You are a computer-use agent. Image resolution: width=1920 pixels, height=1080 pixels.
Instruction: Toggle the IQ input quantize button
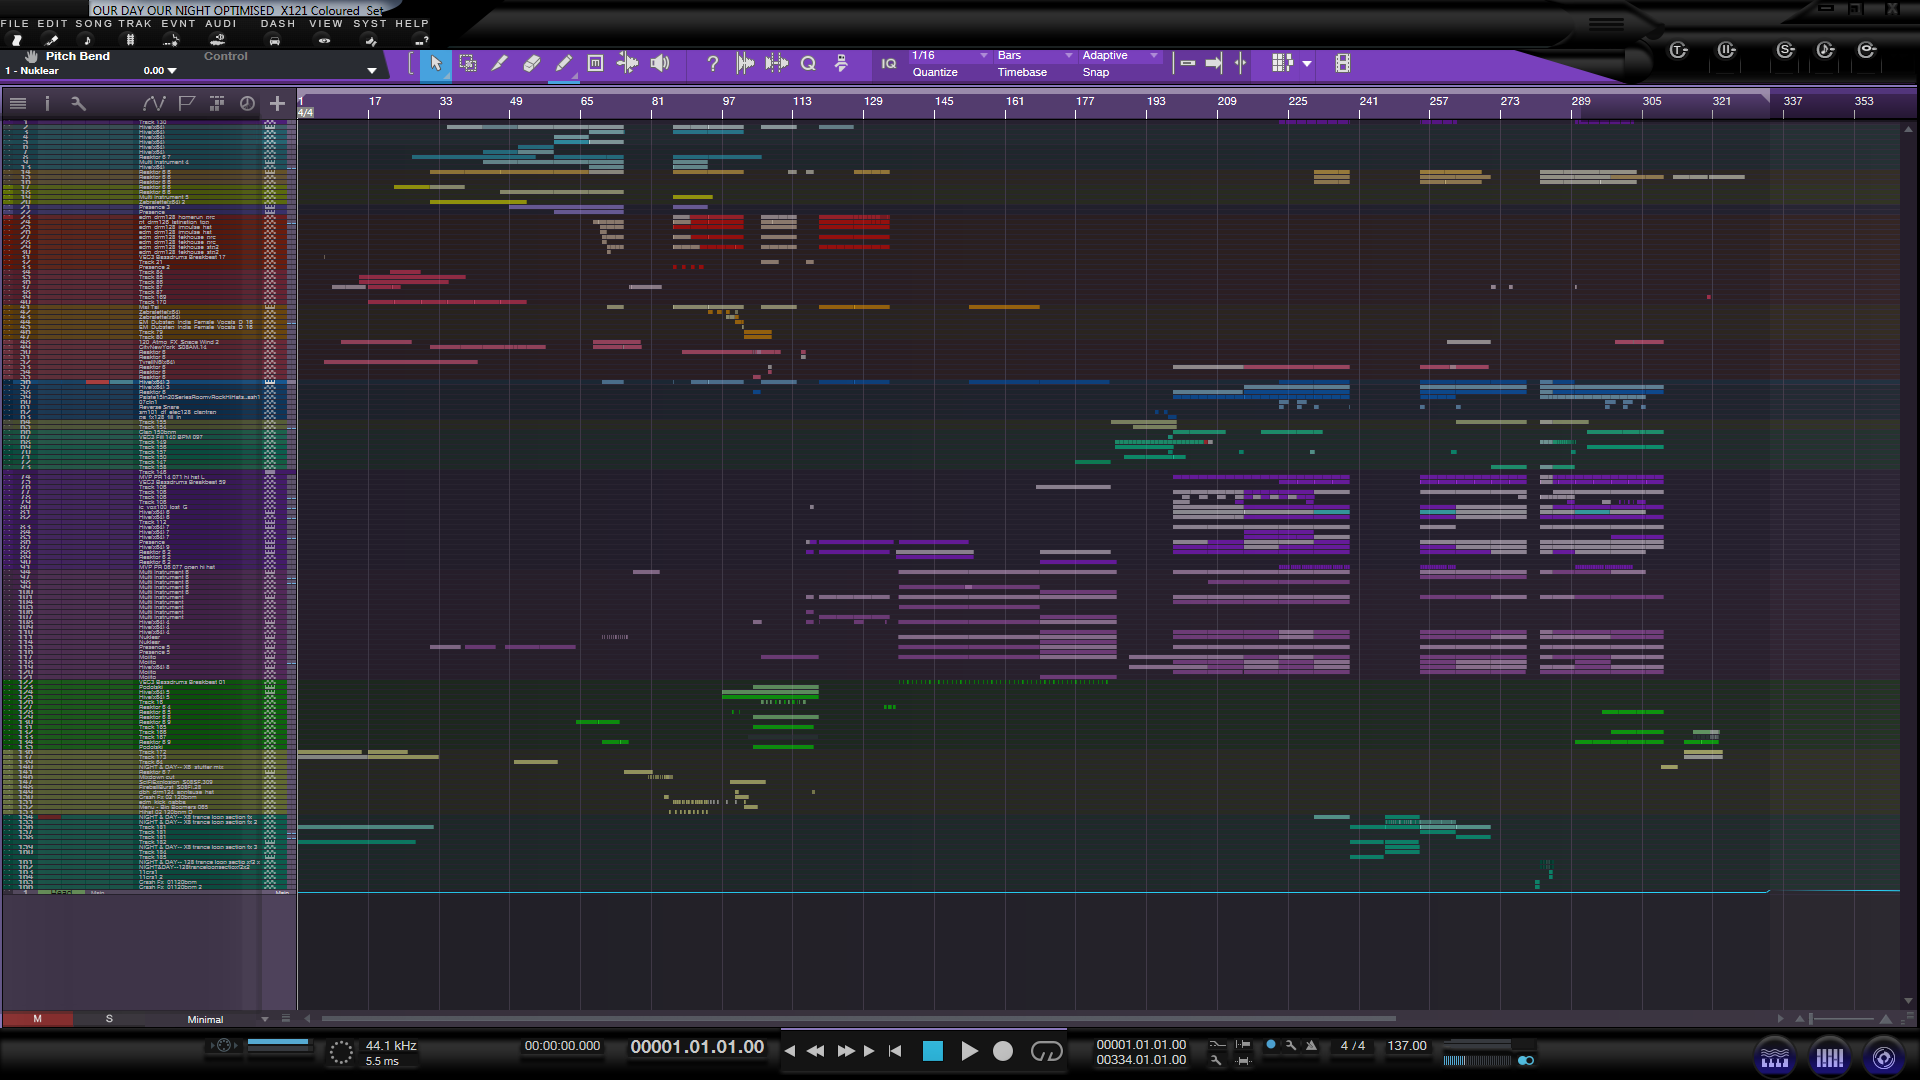tap(889, 64)
